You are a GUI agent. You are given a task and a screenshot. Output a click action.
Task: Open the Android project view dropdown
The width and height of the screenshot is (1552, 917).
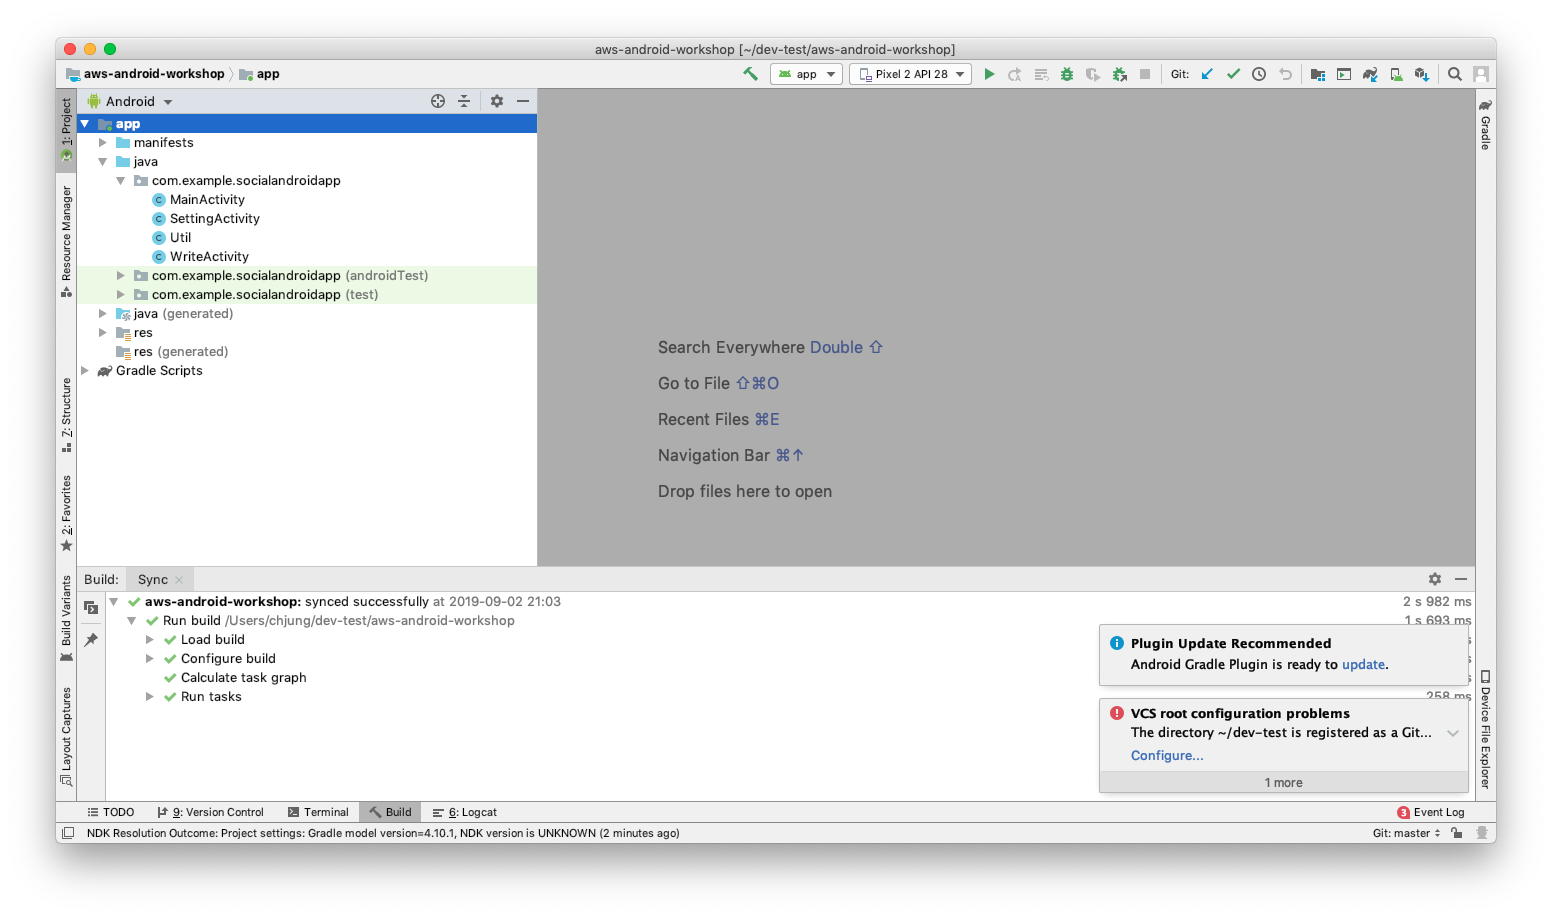click(130, 101)
